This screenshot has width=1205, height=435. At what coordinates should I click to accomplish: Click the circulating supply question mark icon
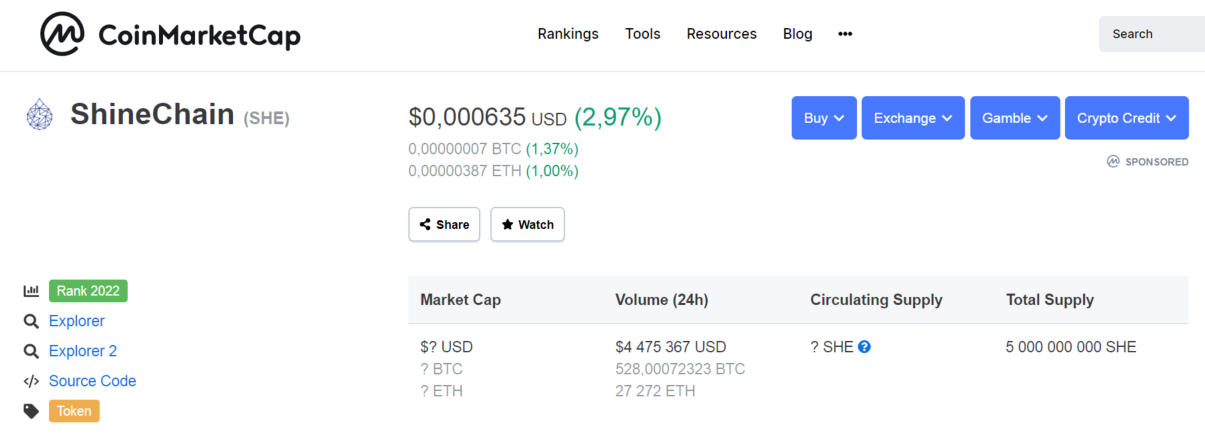tap(864, 347)
